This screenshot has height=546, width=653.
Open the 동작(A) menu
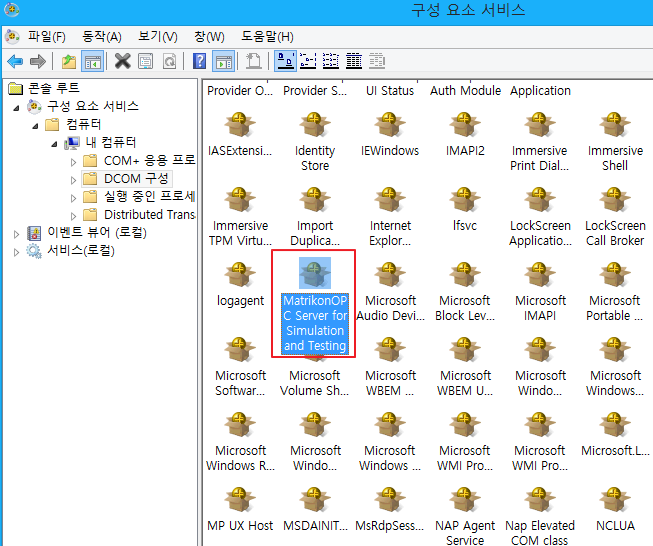pos(102,37)
